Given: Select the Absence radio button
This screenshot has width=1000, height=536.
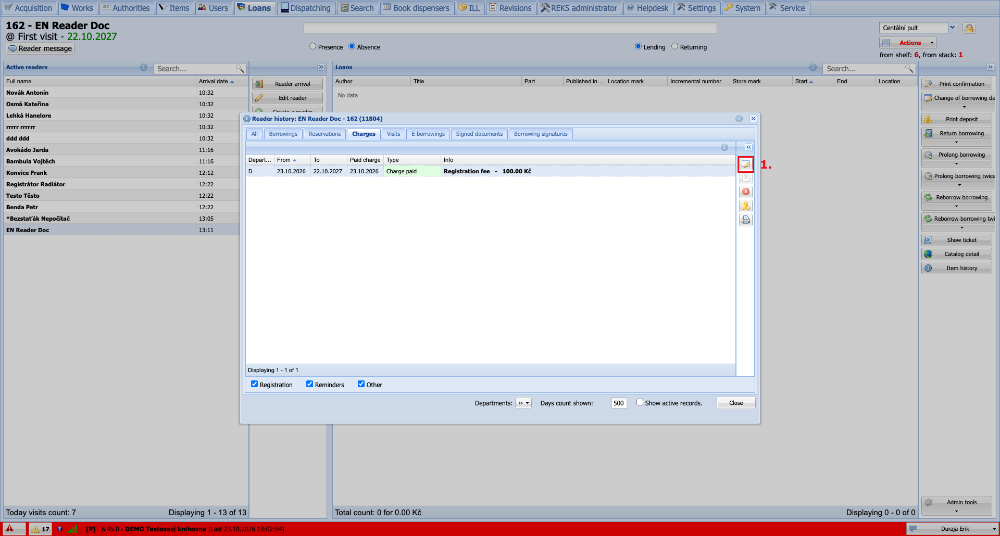Looking at the screenshot, I should pos(351,47).
